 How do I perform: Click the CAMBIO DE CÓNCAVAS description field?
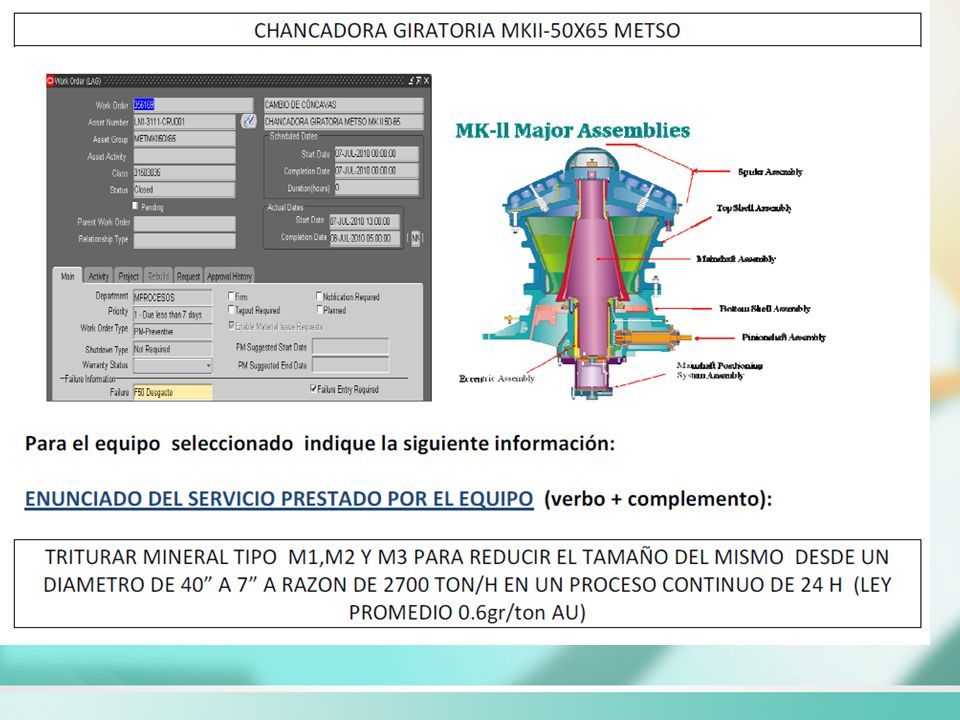point(343,105)
